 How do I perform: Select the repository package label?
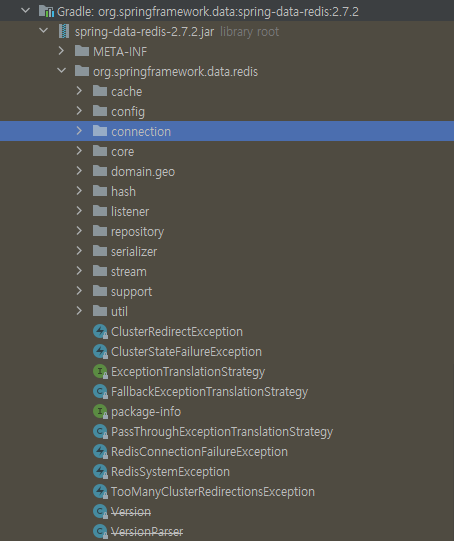(137, 232)
